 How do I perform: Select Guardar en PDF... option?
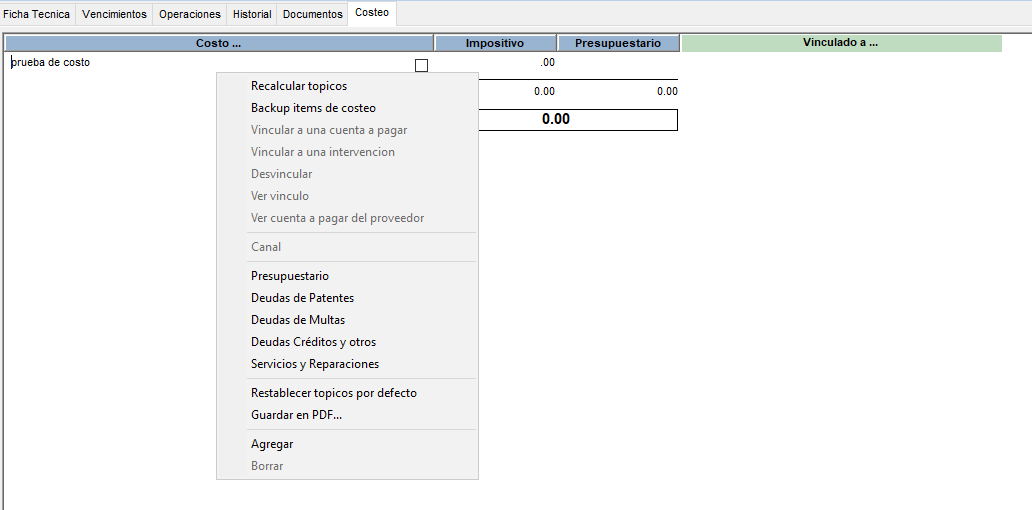(x=296, y=415)
